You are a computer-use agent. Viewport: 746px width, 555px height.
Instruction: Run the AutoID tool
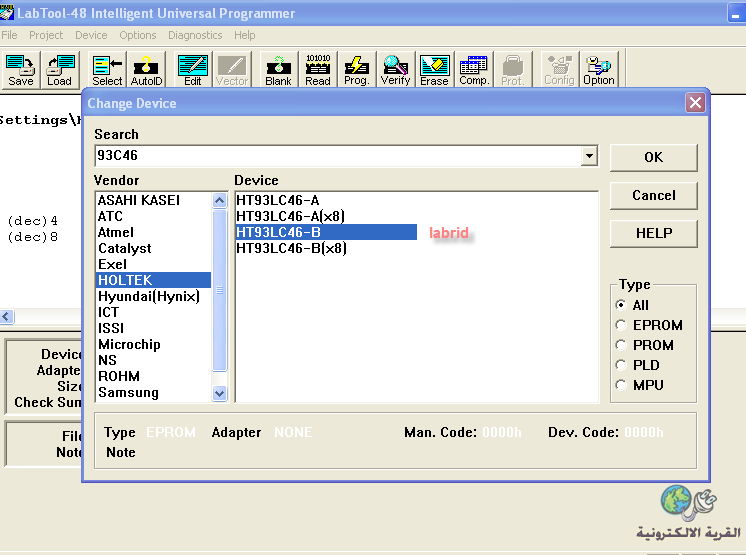(147, 69)
